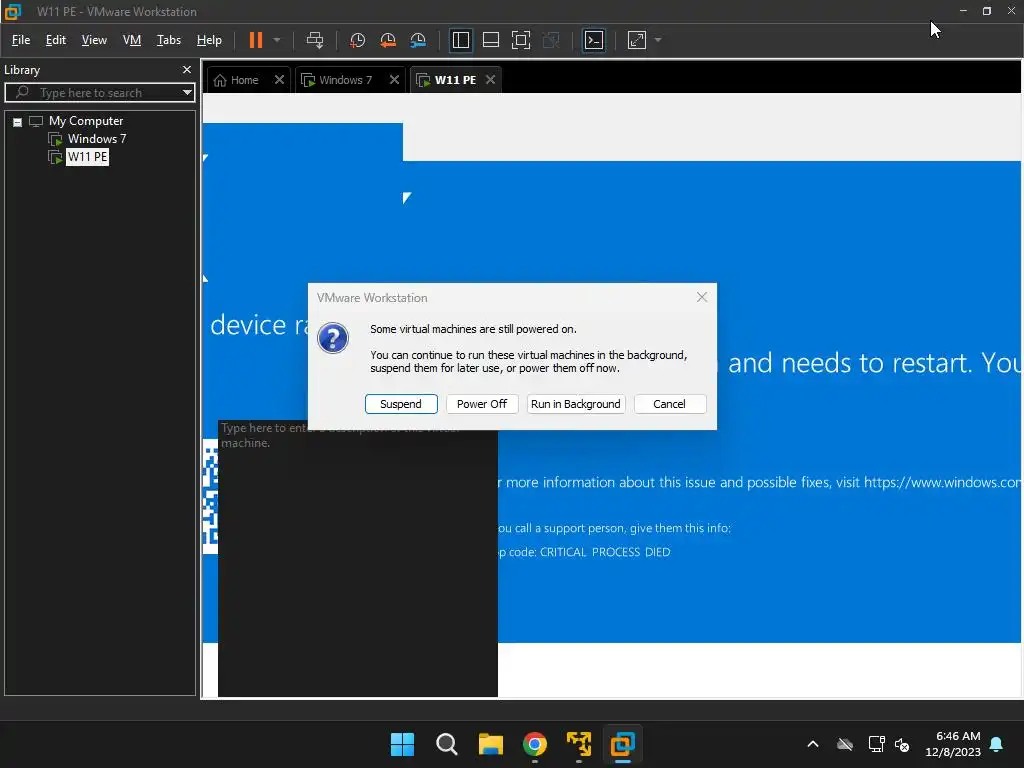Click the Power Off button
1024x768 pixels.
482,404
